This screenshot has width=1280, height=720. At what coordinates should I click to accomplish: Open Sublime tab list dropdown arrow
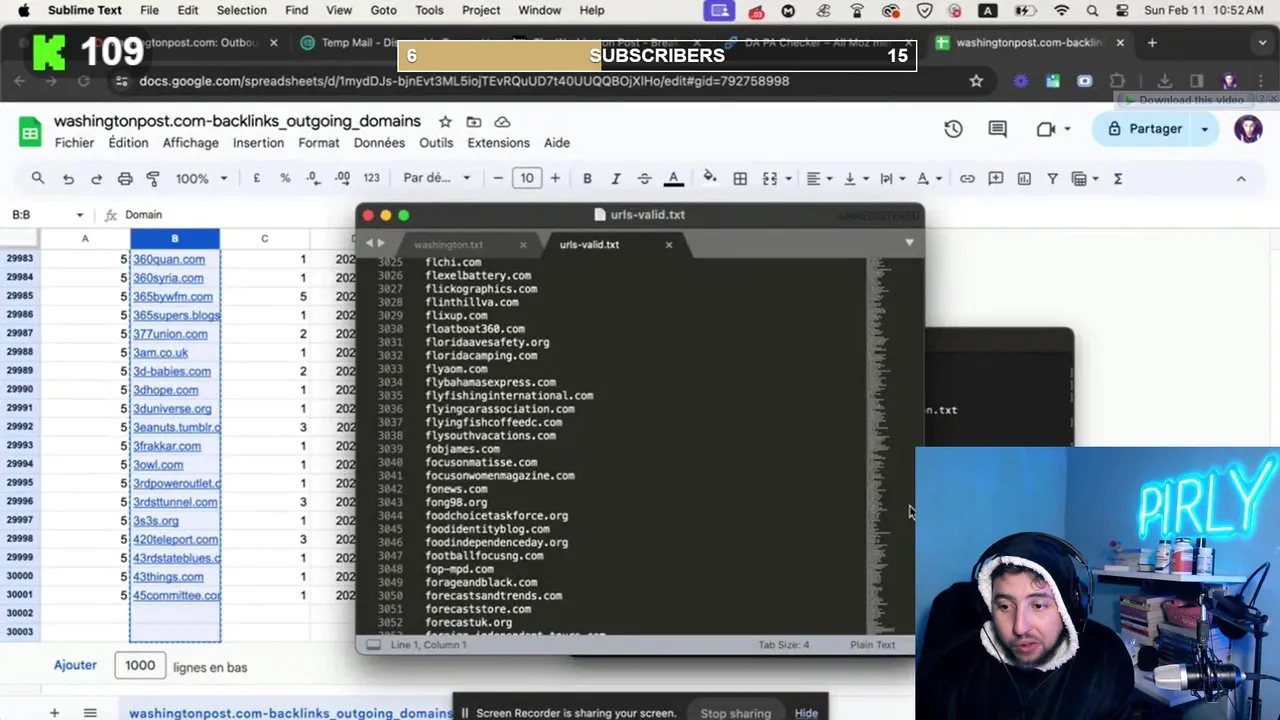coord(909,243)
